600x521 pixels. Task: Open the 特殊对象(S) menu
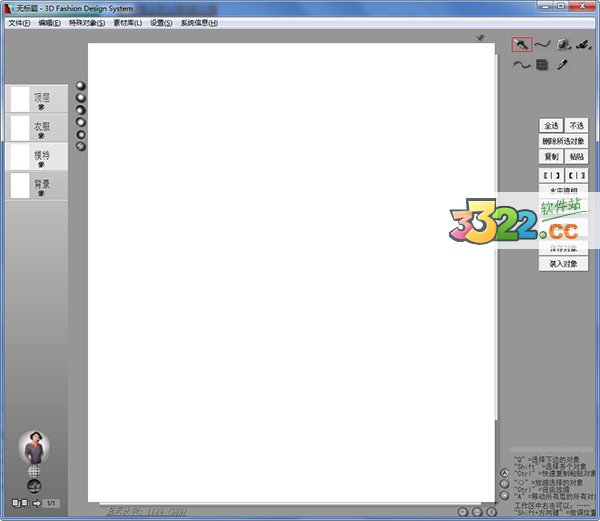point(87,23)
